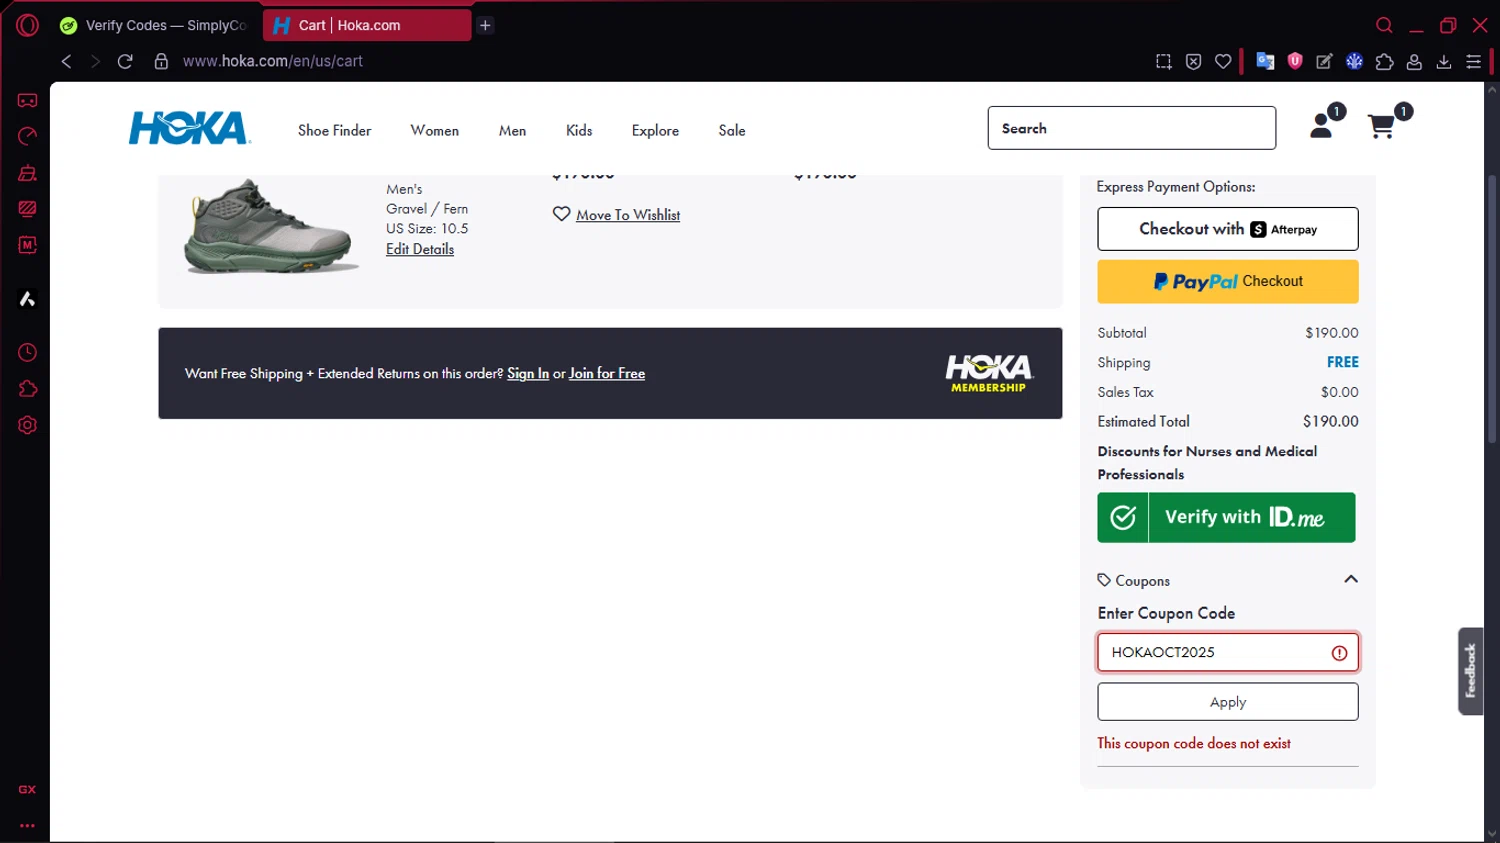Open Hoka account profile icon
The image size is (1500, 843).
[x=1322, y=126]
